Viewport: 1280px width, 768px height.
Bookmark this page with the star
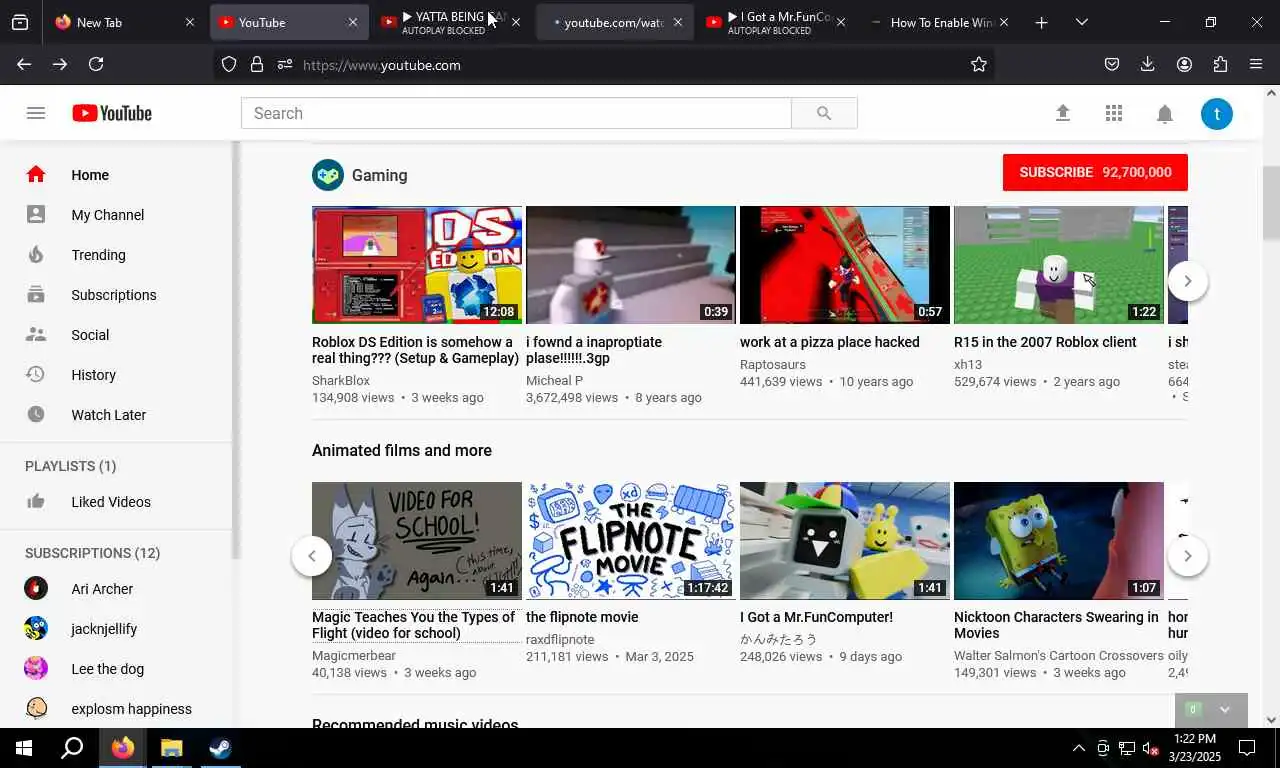979,64
